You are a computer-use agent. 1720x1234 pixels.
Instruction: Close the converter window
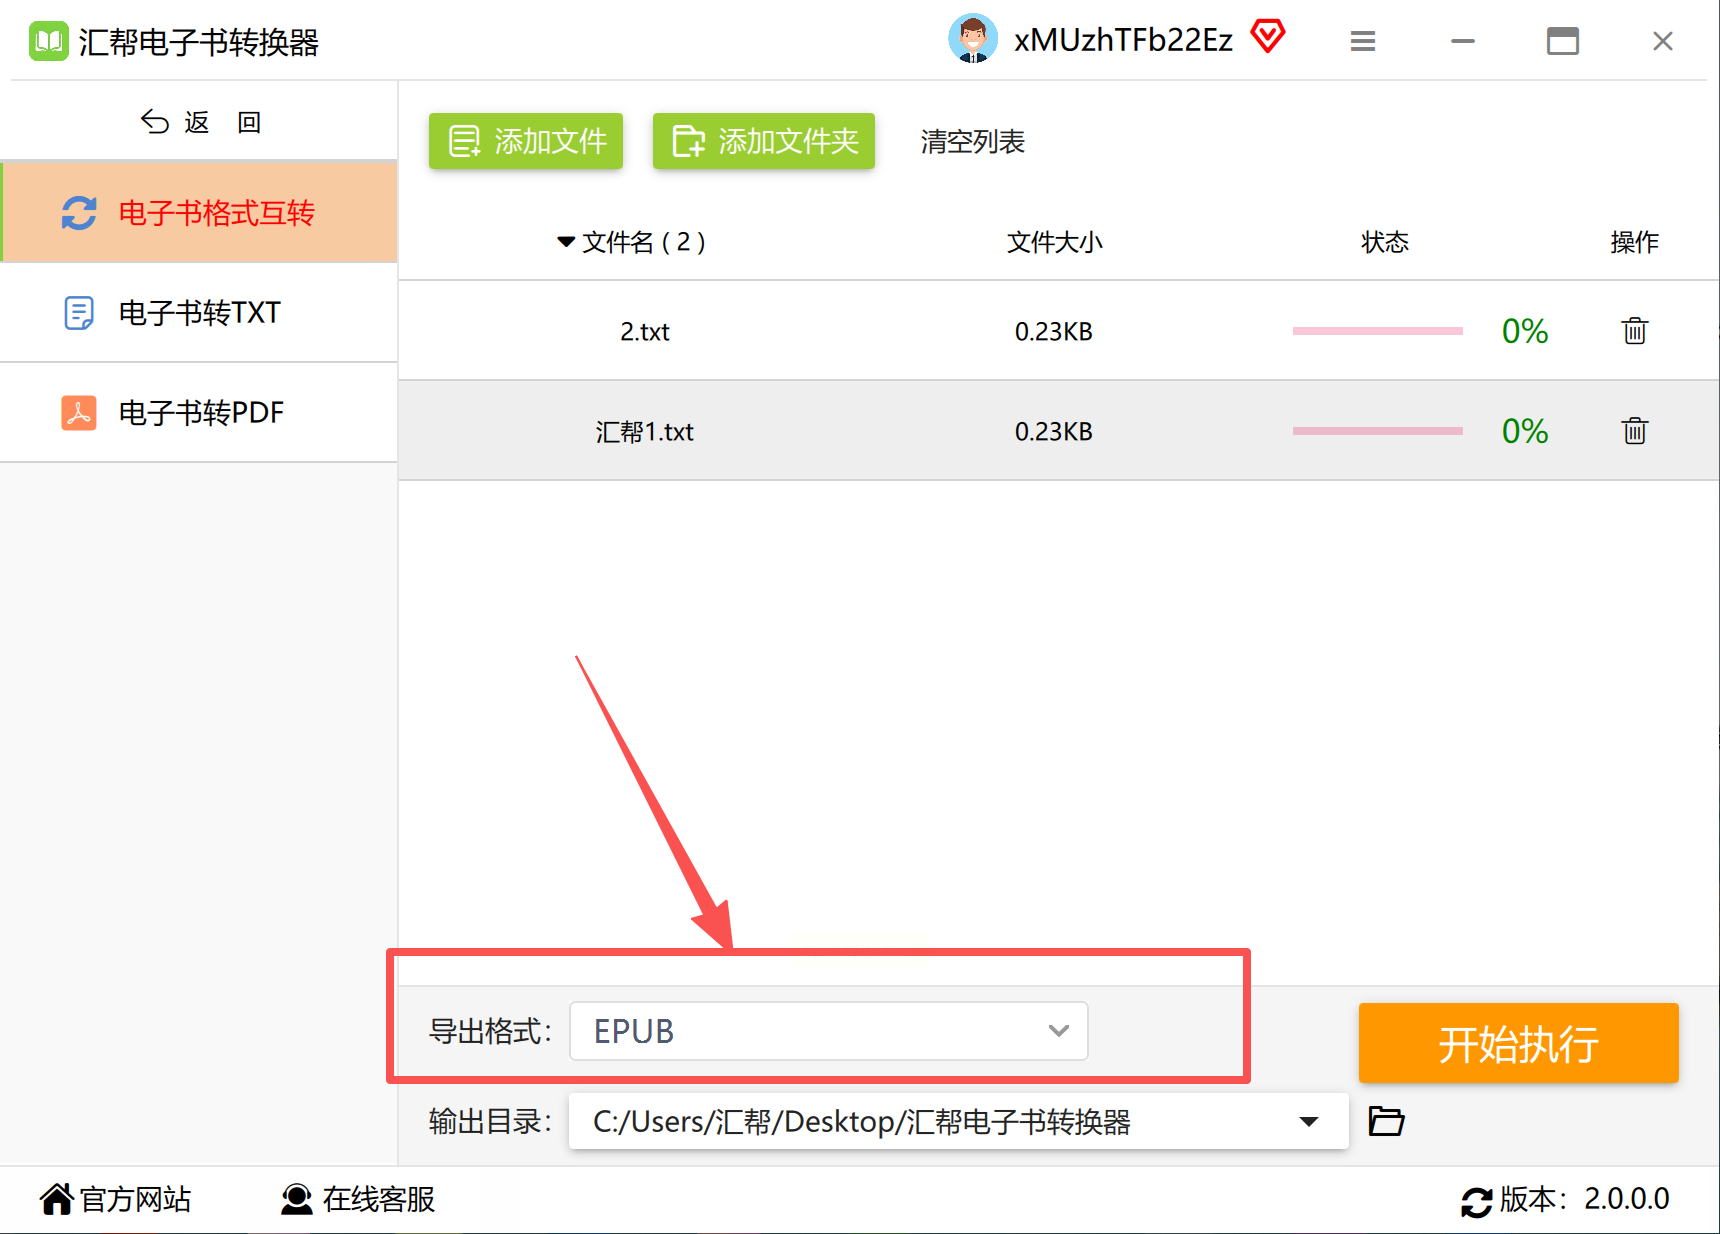(x=1662, y=41)
